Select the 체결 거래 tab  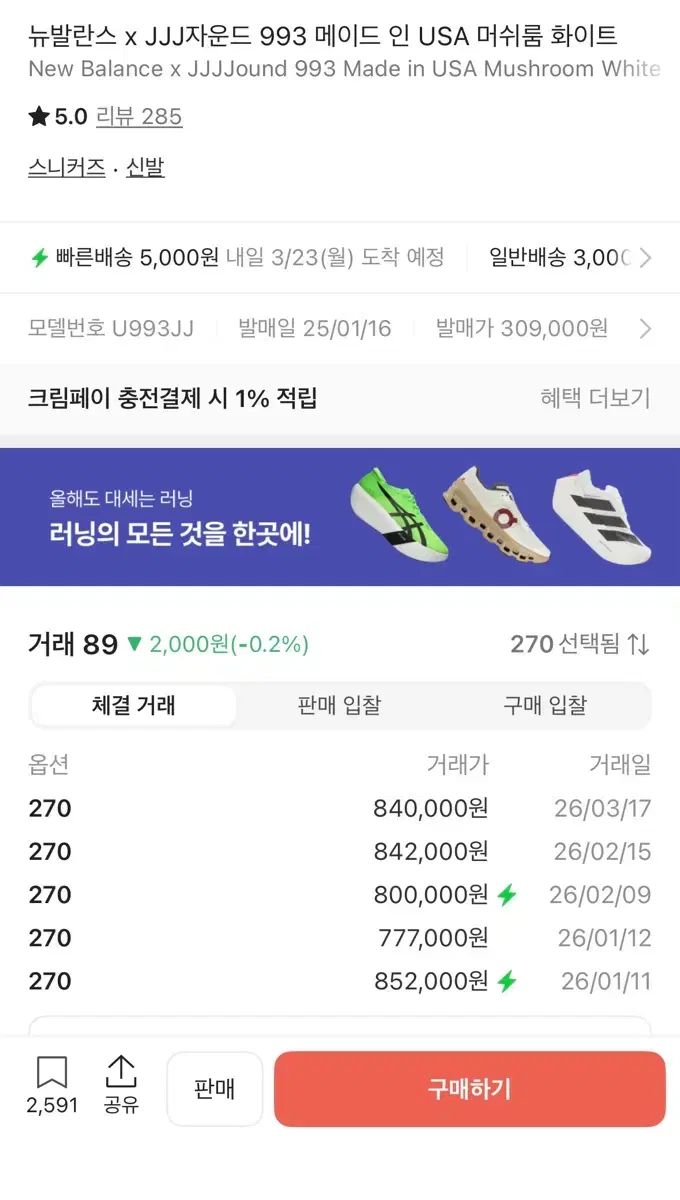coord(134,706)
